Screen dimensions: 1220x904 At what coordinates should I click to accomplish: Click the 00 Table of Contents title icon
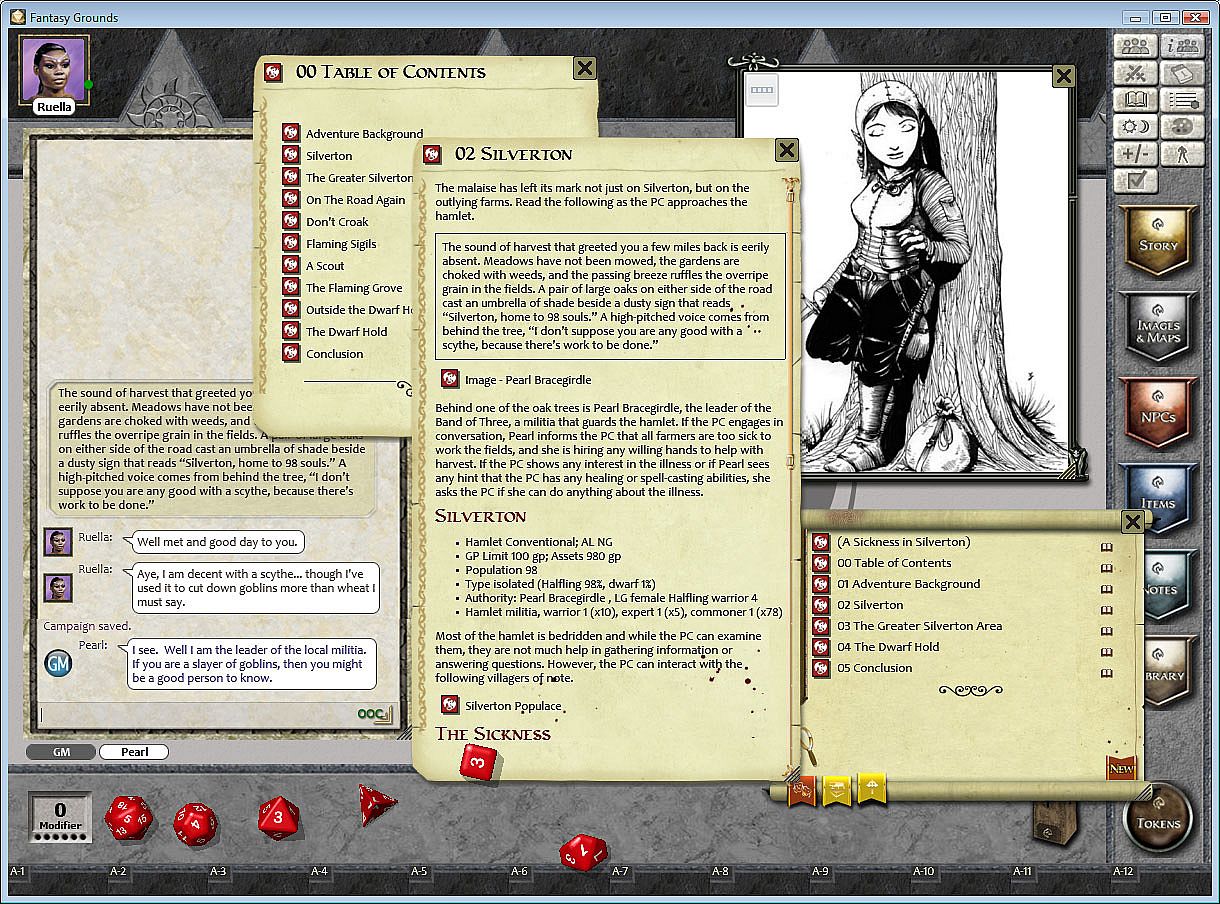[273, 72]
